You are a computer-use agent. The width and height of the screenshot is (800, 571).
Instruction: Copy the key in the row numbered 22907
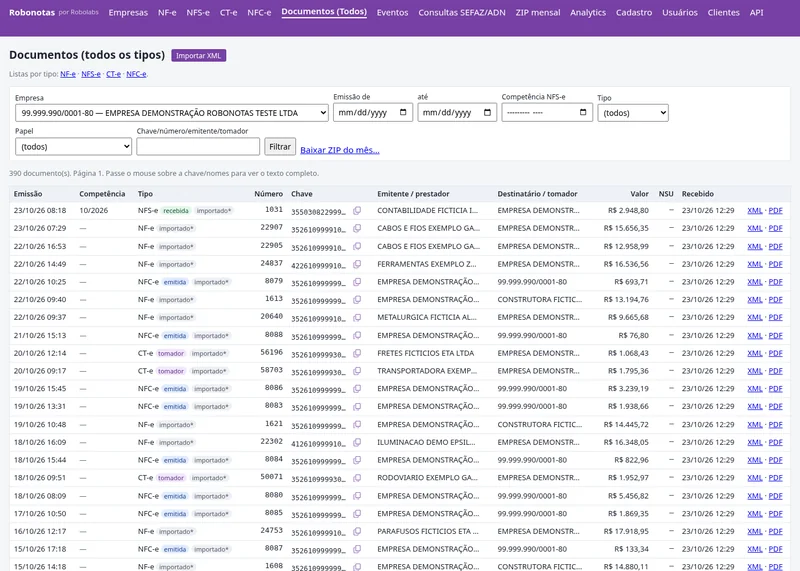(x=357, y=228)
